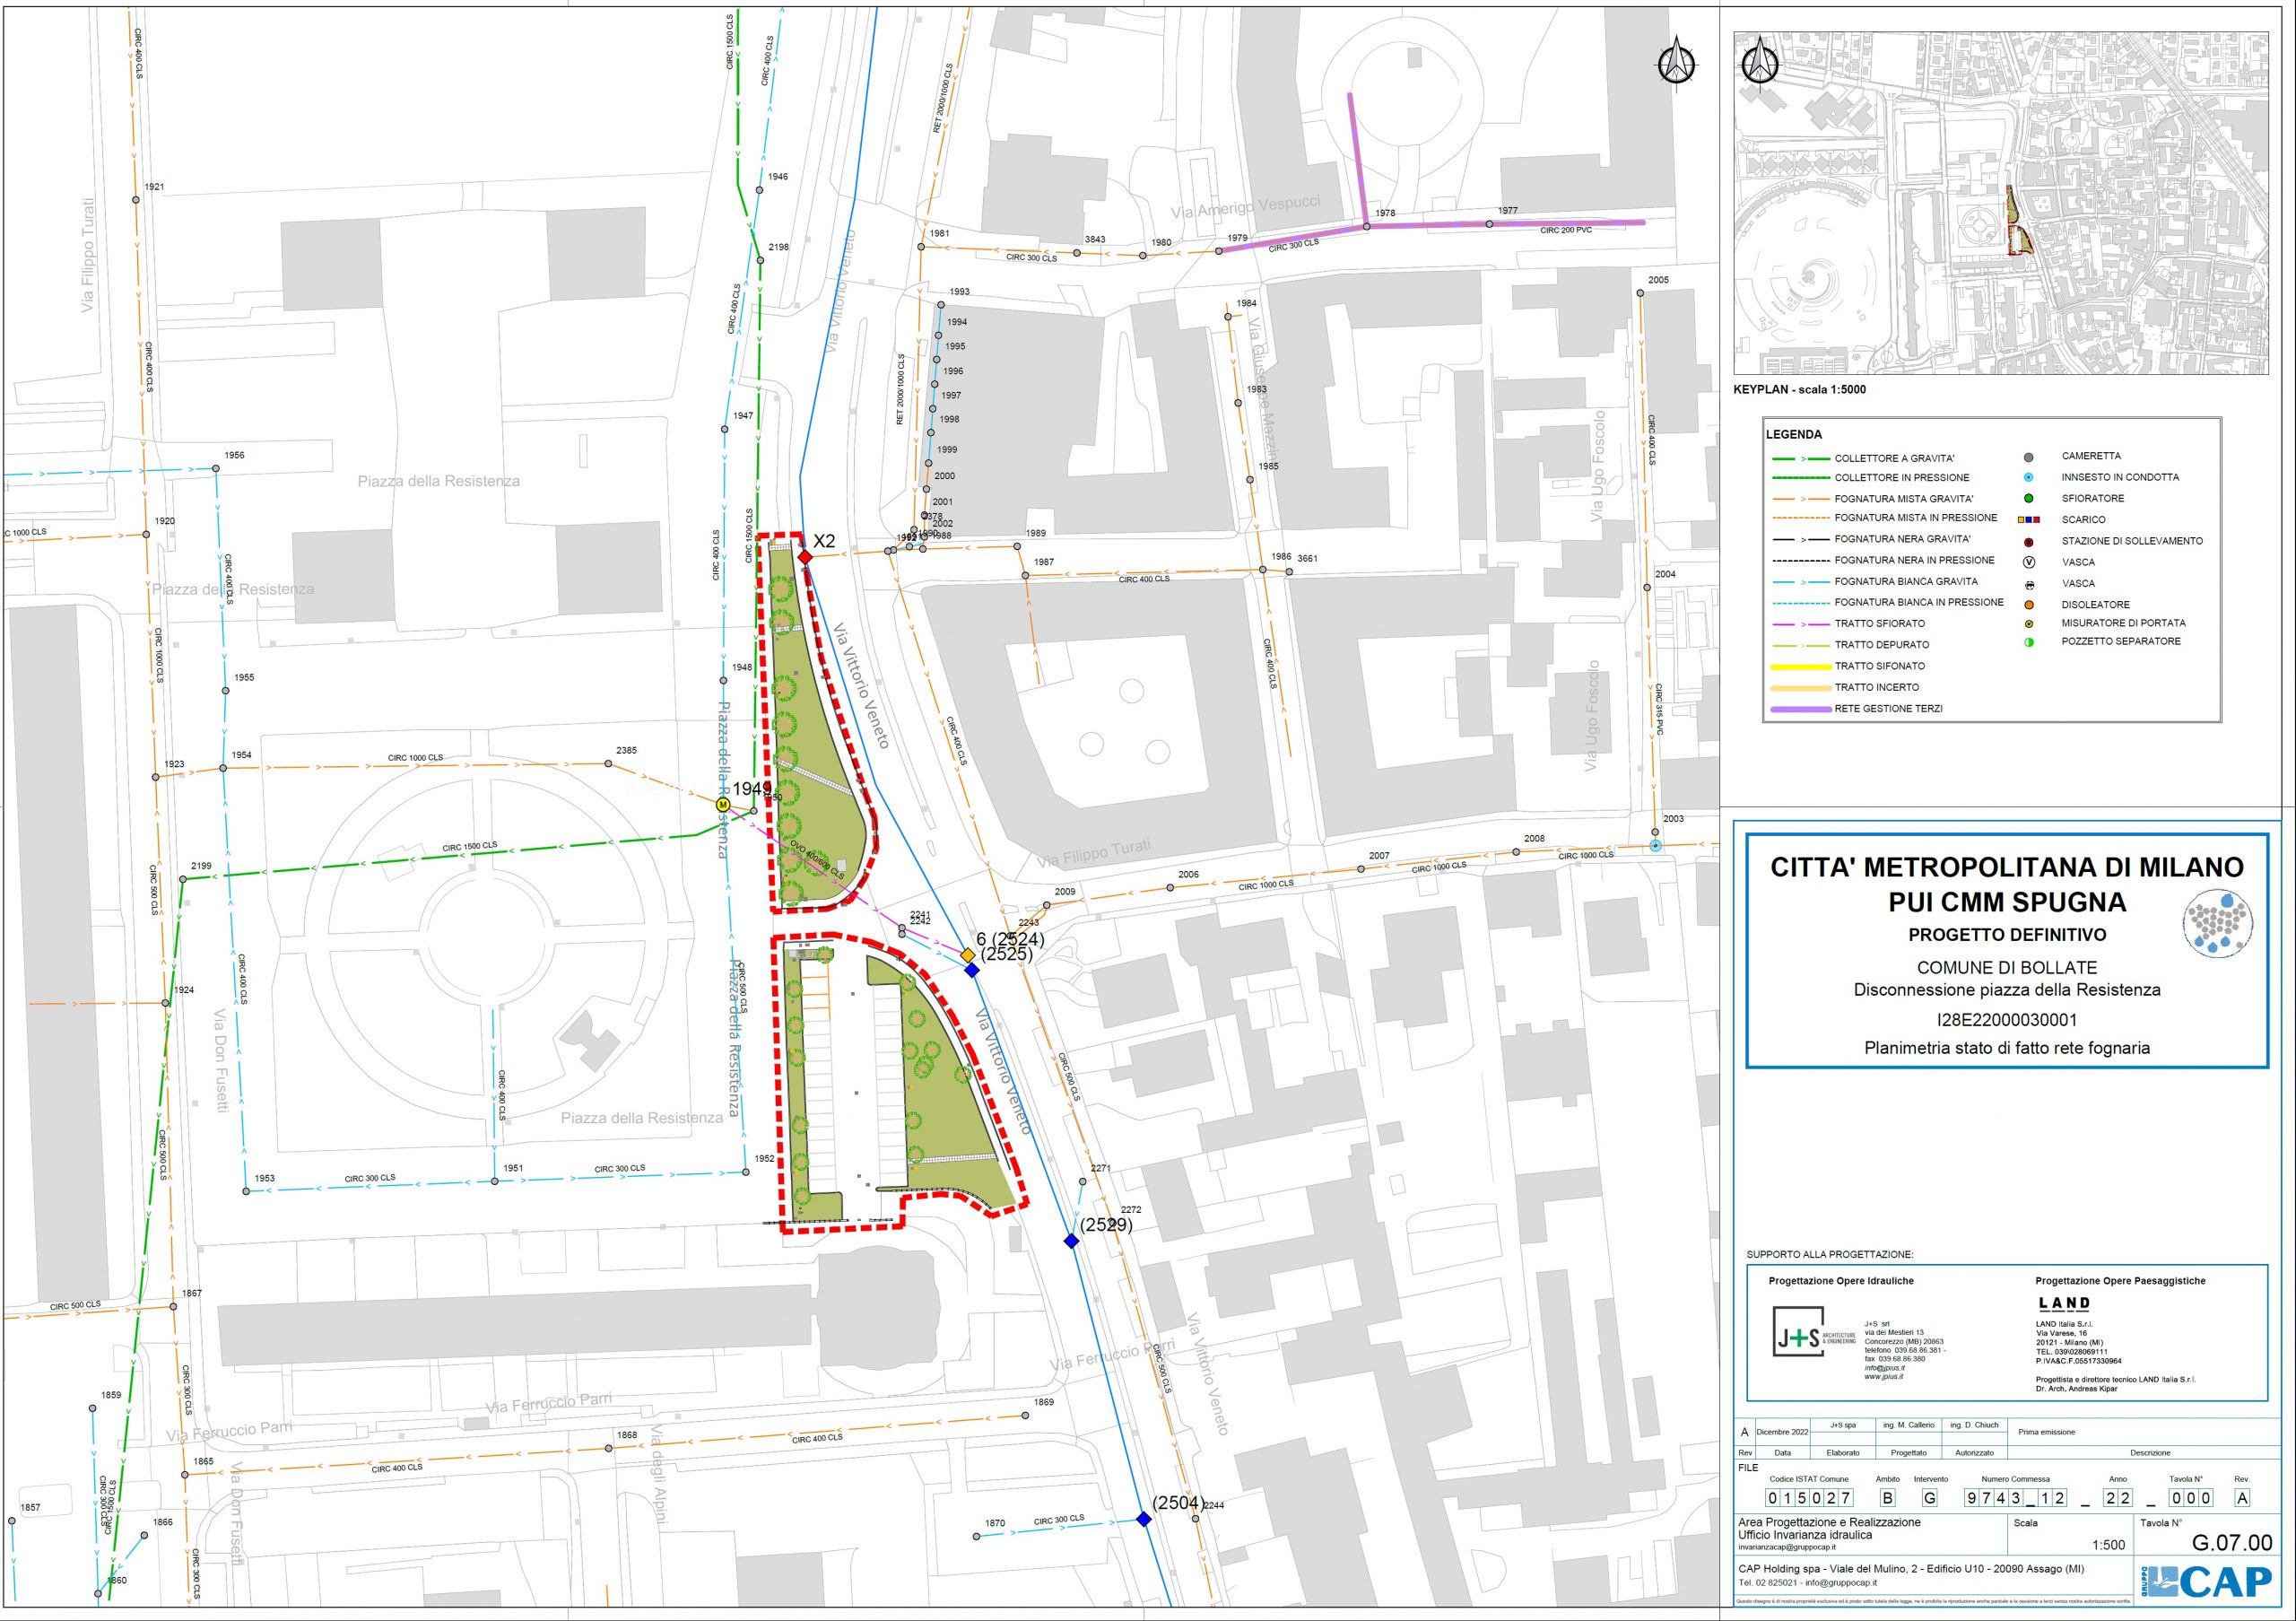2296x1621 pixels.
Task: Click the Stazione di sollevamento legend symbol
Action: (x=2029, y=541)
